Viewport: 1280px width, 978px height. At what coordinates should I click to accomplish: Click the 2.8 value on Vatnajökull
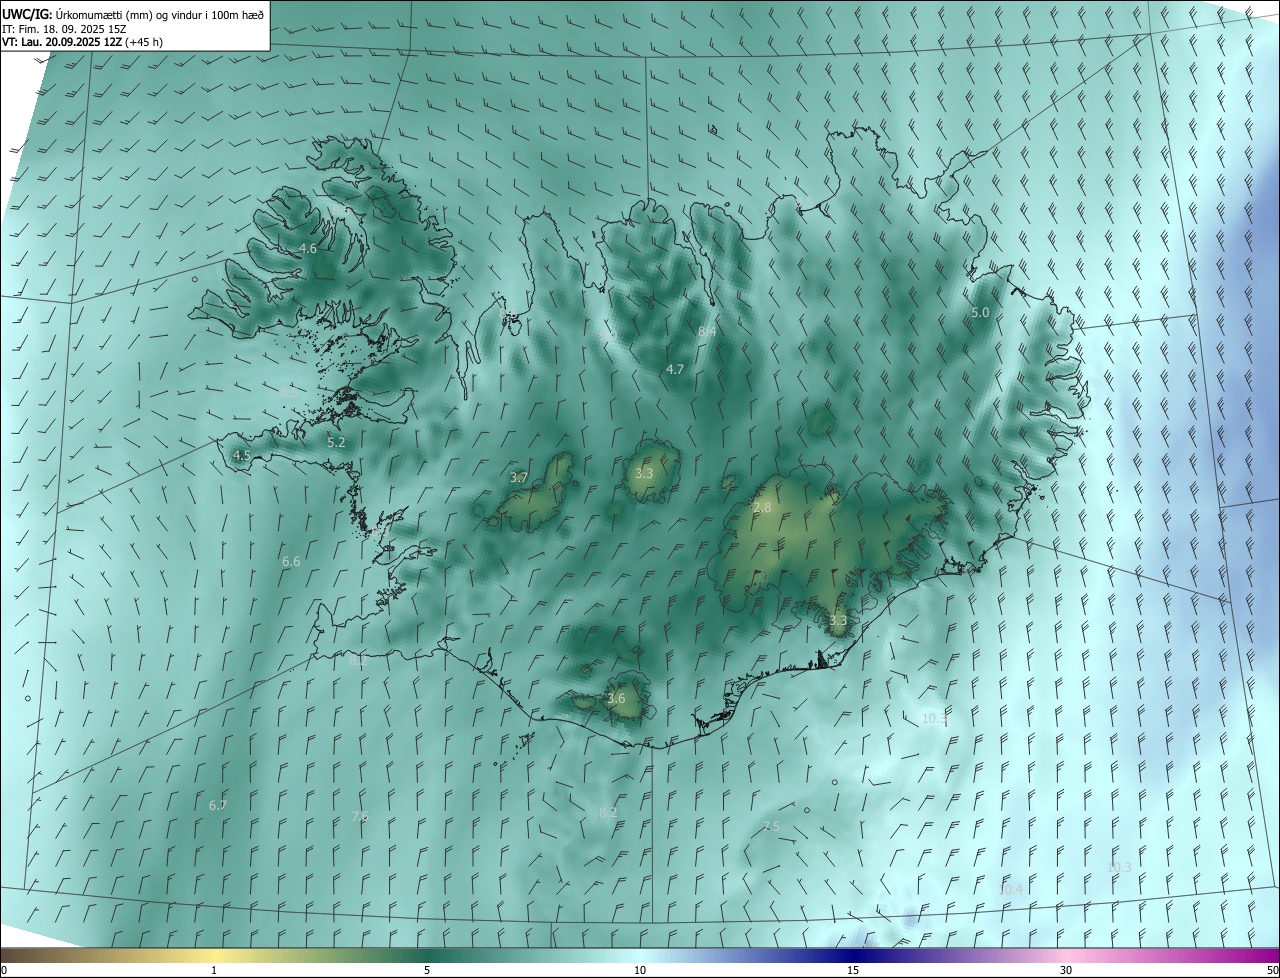[x=762, y=508]
